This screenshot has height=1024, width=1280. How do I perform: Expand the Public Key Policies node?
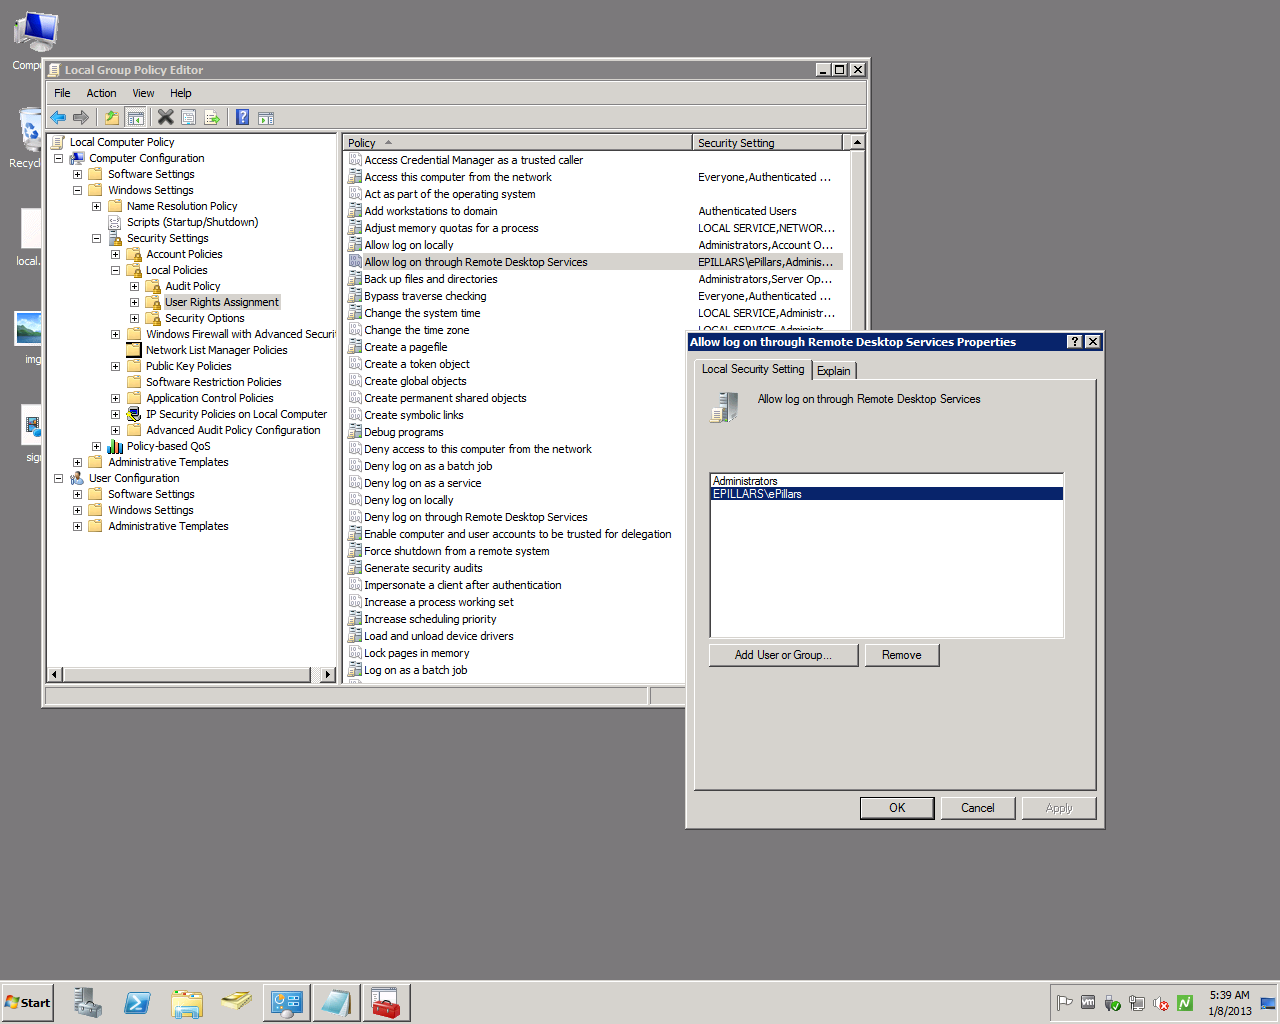coord(115,366)
